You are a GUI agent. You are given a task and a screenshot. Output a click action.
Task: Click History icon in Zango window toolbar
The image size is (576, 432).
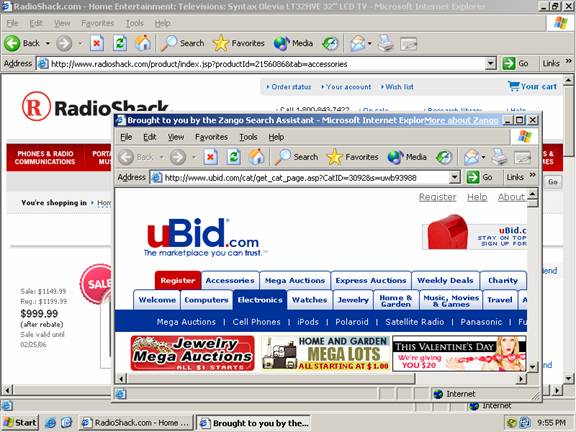(x=444, y=157)
